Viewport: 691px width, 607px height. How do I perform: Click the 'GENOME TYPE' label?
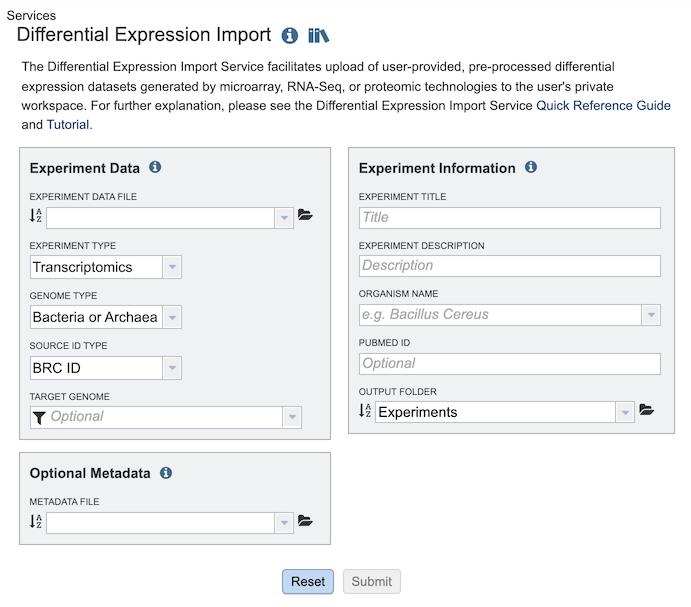click(63, 295)
